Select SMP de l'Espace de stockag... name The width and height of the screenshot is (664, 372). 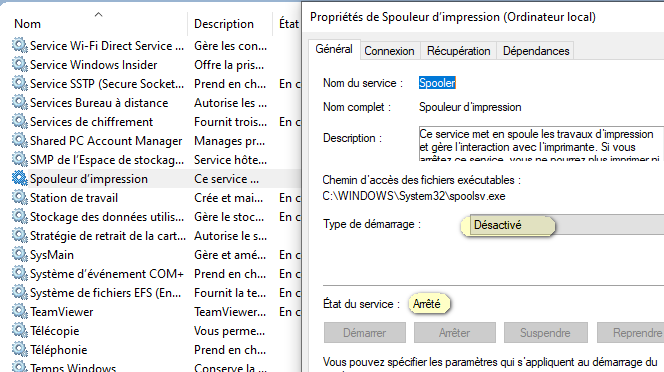(107, 160)
